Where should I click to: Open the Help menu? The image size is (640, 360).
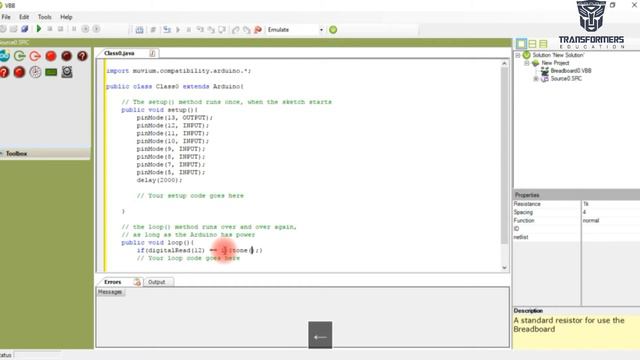click(66, 17)
